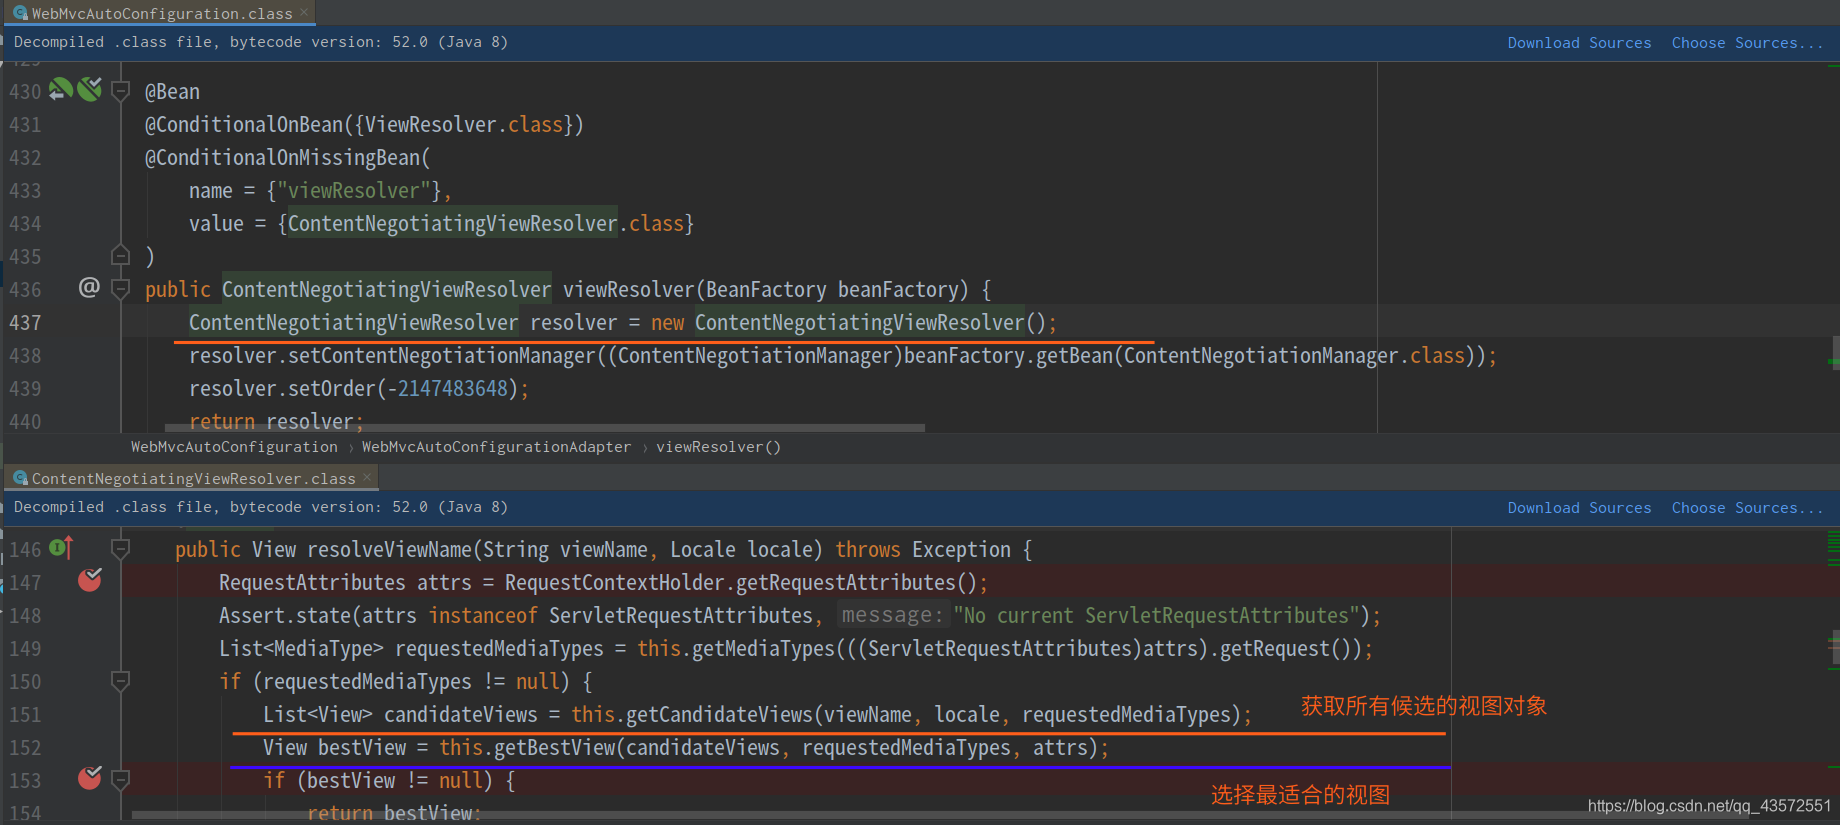Click "No current ServletRequestAttributes" string
The height and width of the screenshot is (825, 1840).
click(x=1156, y=615)
